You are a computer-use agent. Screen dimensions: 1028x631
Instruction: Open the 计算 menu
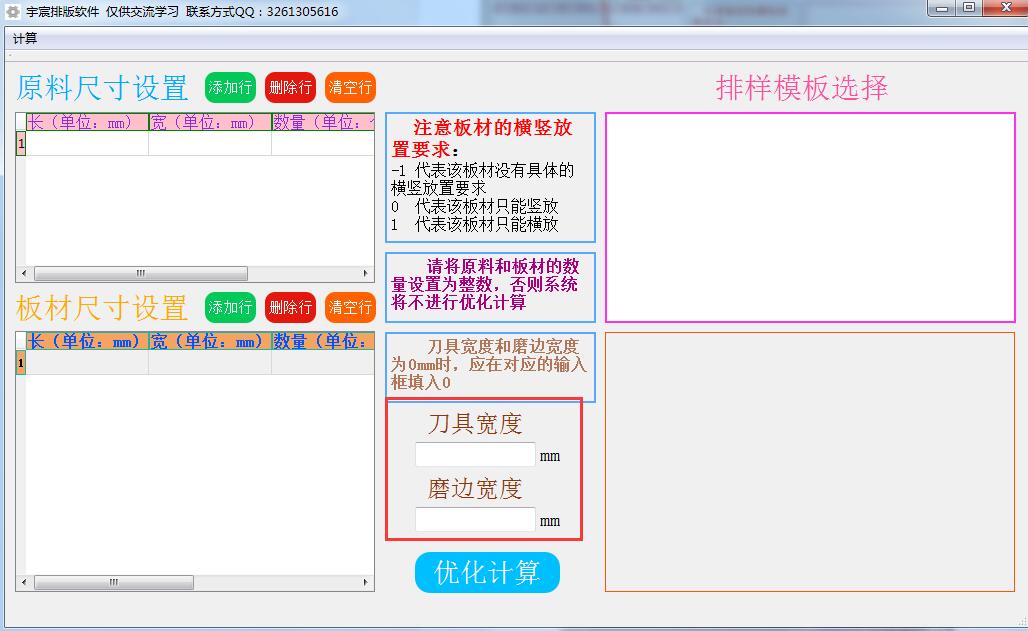[27, 40]
